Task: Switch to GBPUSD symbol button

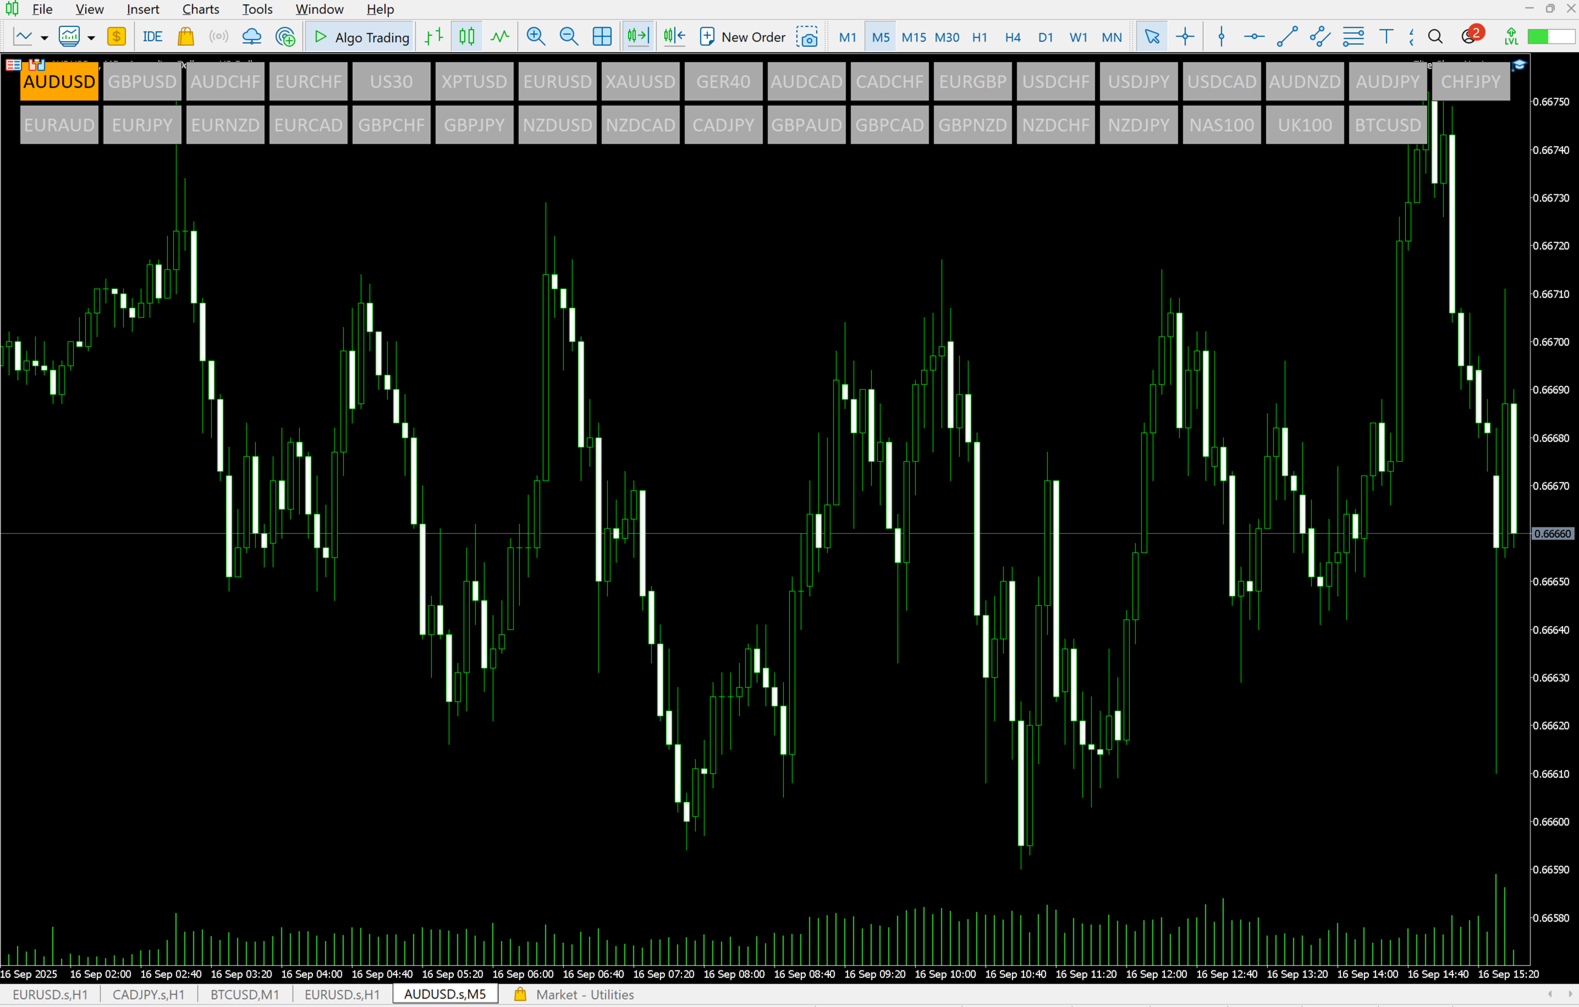Action: pos(142,82)
